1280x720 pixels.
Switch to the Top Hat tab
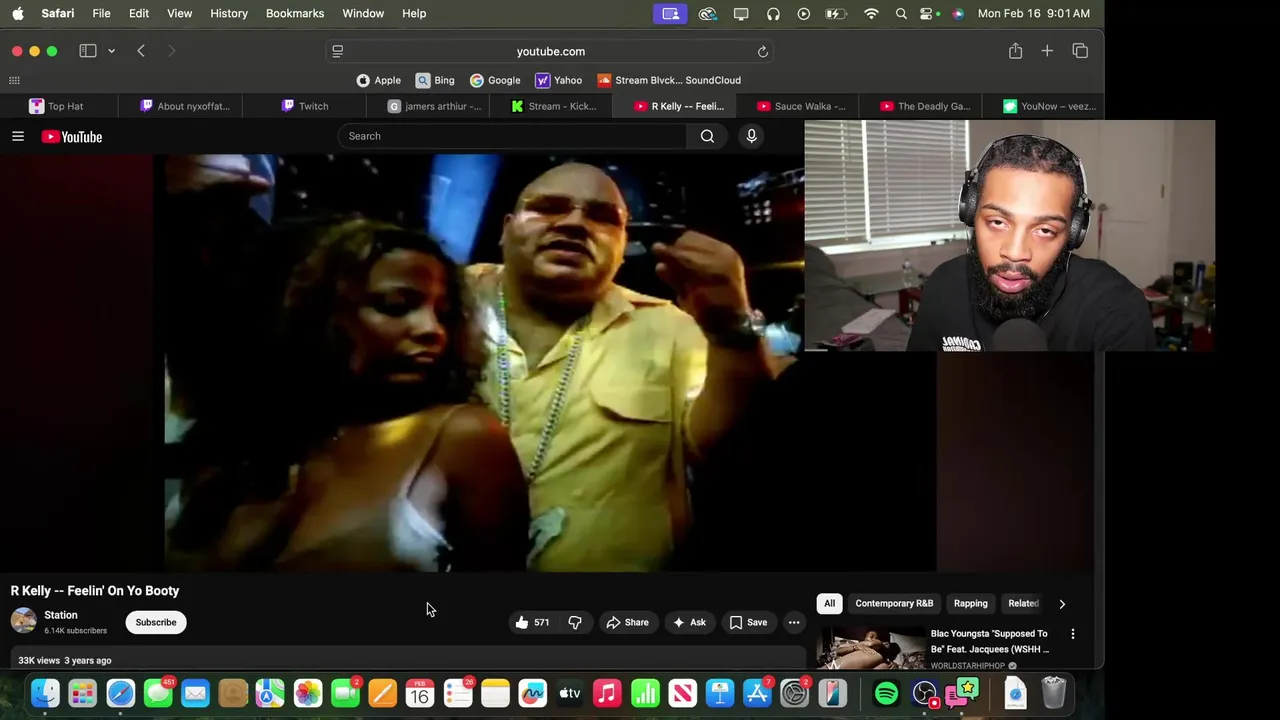[57, 106]
